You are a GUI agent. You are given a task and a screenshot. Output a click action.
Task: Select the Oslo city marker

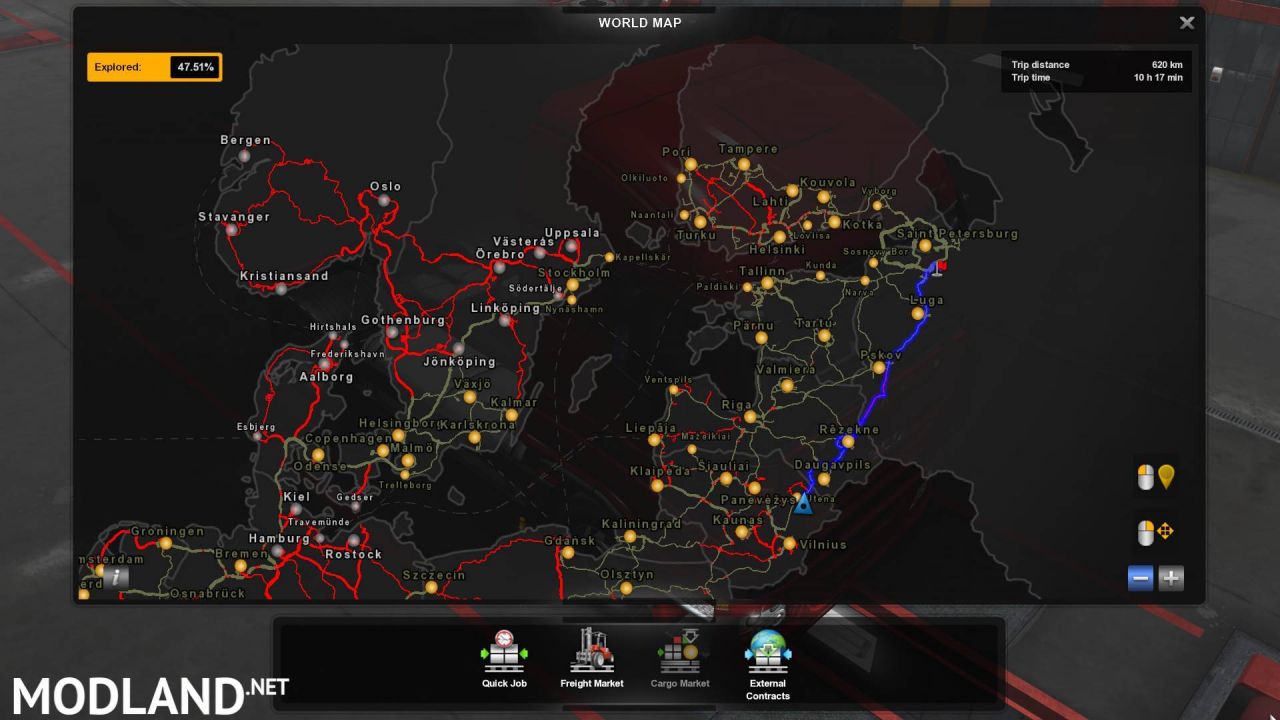click(x=384, y=201)
